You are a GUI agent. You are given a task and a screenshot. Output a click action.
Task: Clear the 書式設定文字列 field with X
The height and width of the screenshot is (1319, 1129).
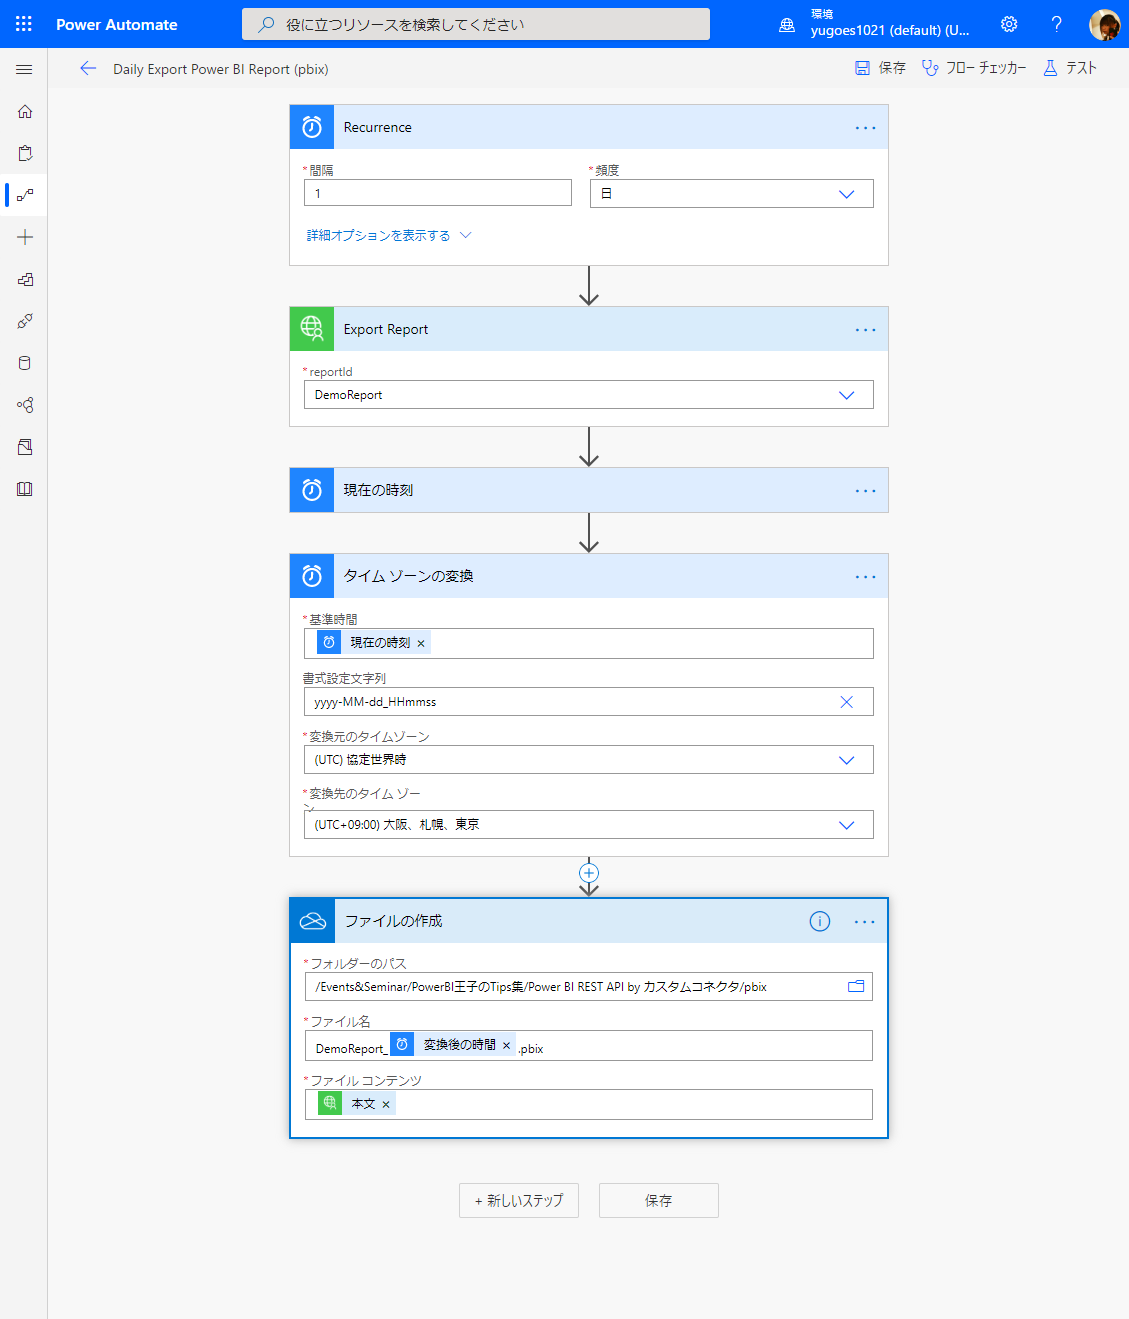846,702
